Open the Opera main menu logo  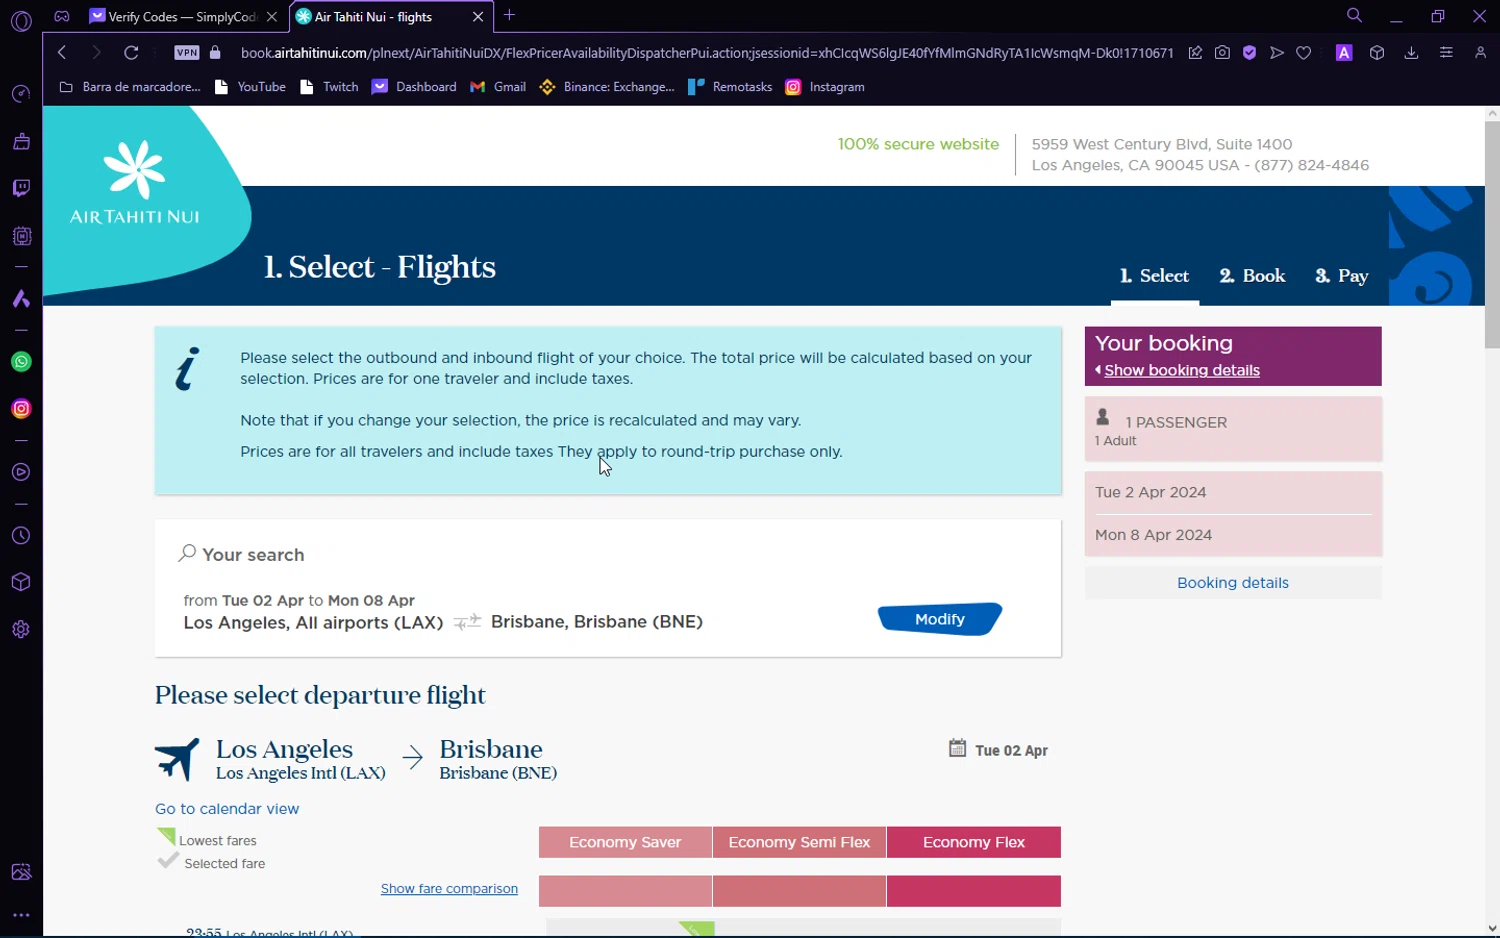pos(21,20)
